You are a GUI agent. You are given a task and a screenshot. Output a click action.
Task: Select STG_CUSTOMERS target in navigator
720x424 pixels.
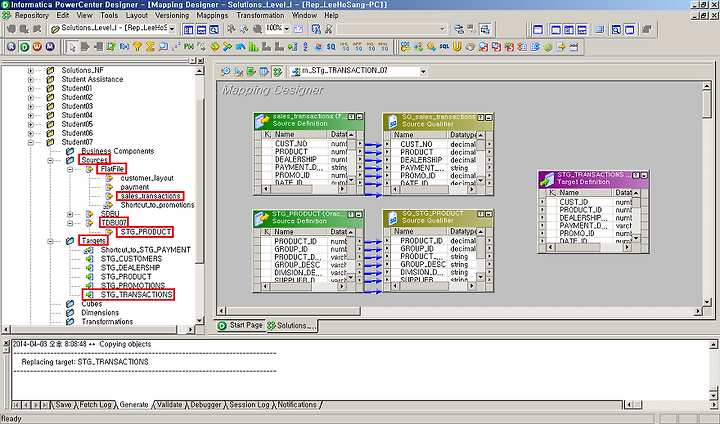(x=131, y=259)
